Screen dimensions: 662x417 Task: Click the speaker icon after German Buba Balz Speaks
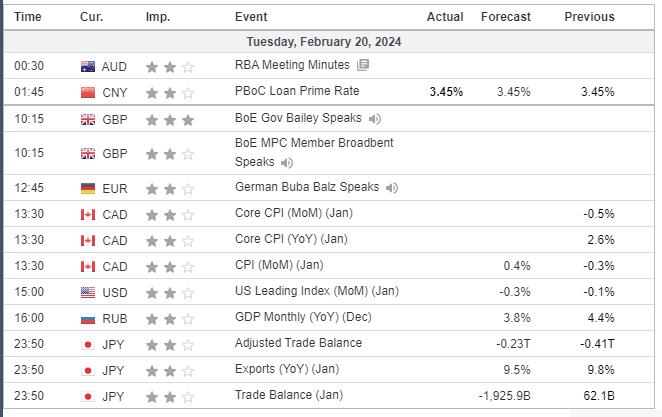click(392, 187)
